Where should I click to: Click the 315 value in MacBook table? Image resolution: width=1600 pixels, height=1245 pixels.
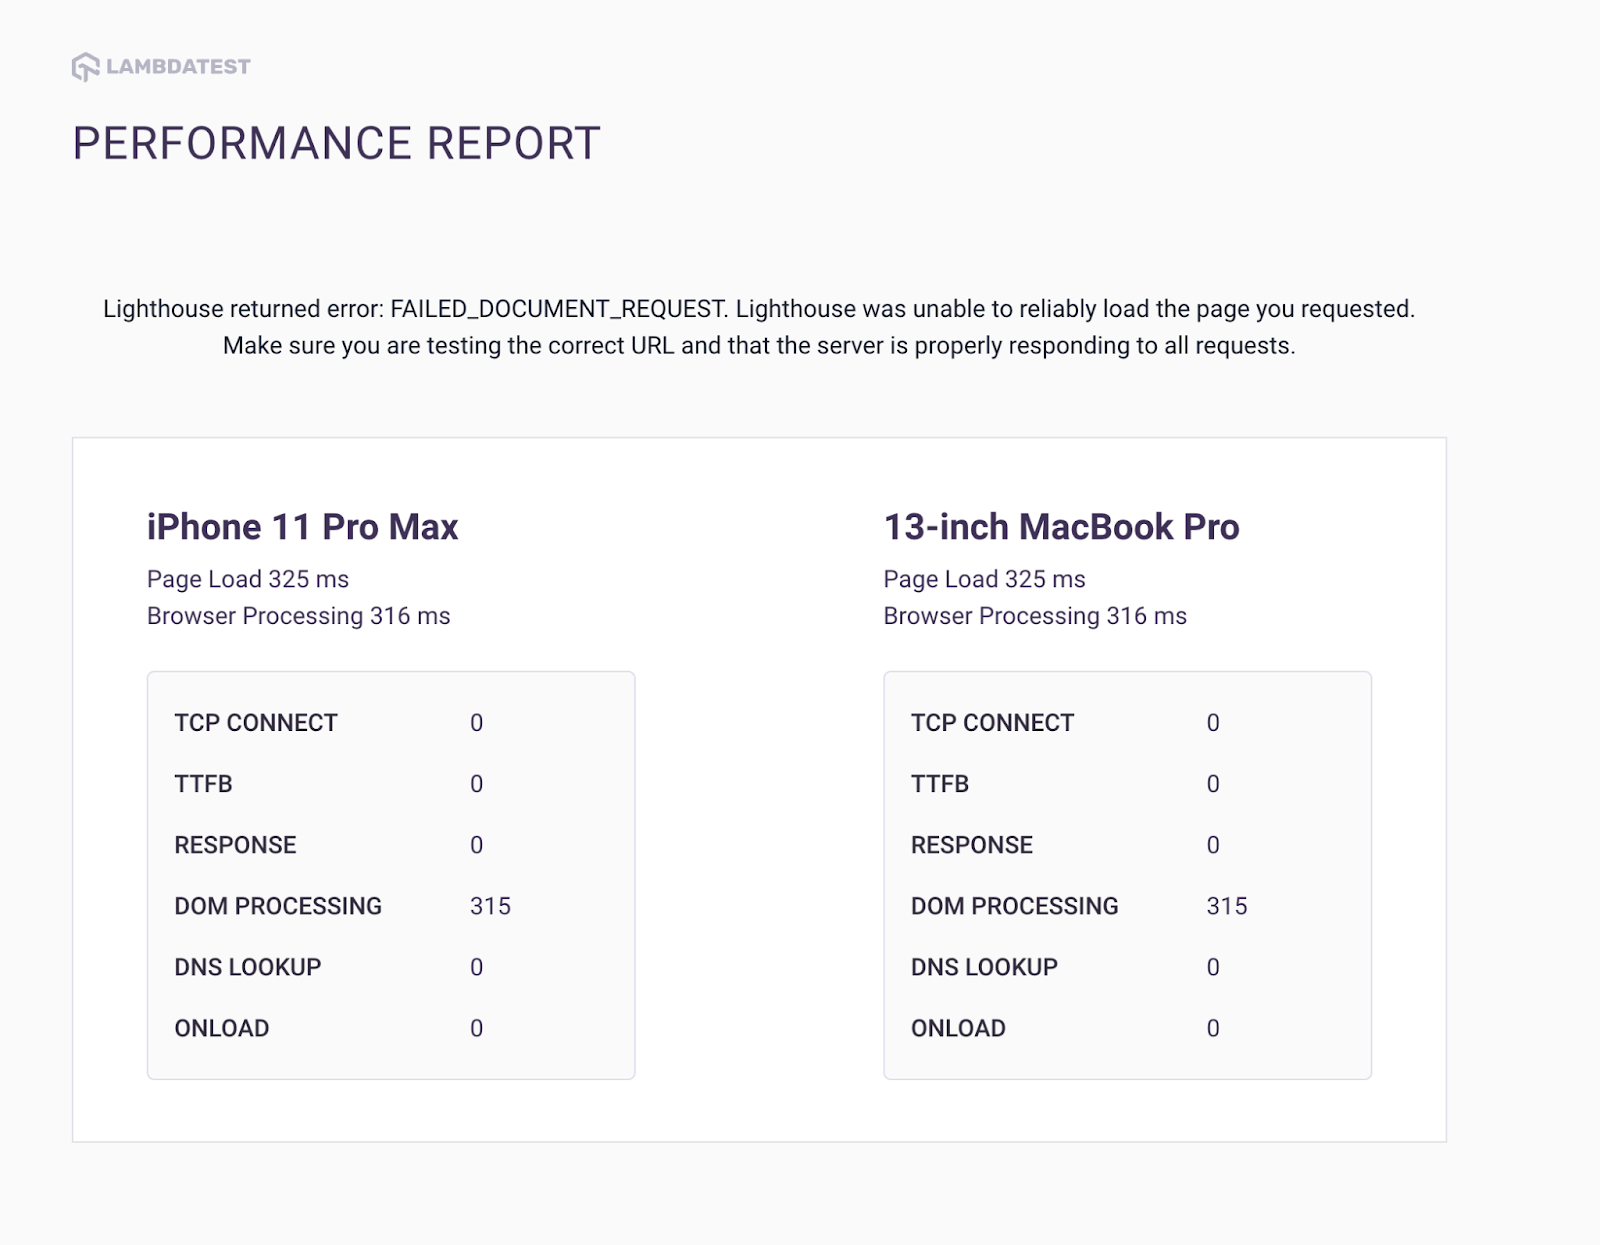pos(1226,906)
